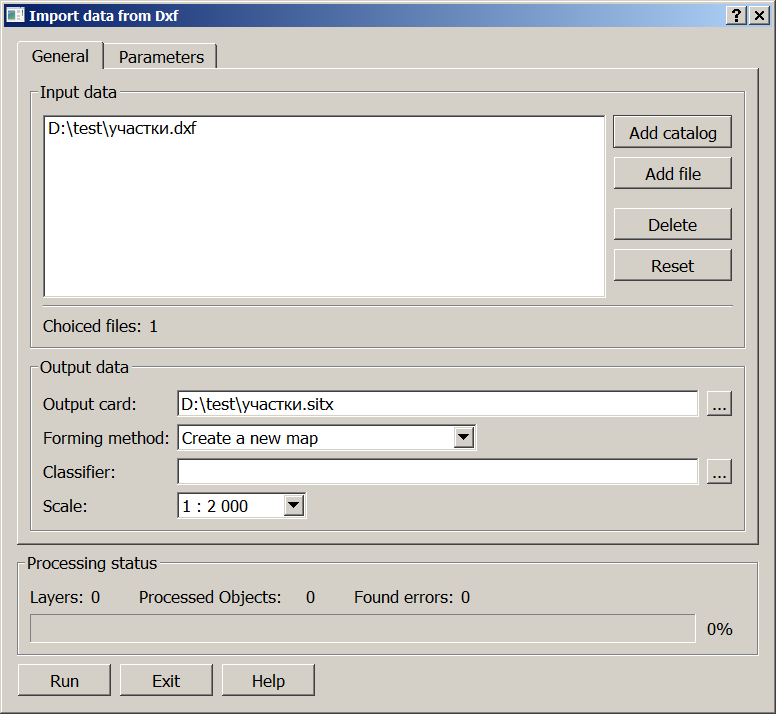Viewport: 776px width, 714px height.
Task: Select the Scale combo box value 1 : 2 000
Action: pos(230,506)
